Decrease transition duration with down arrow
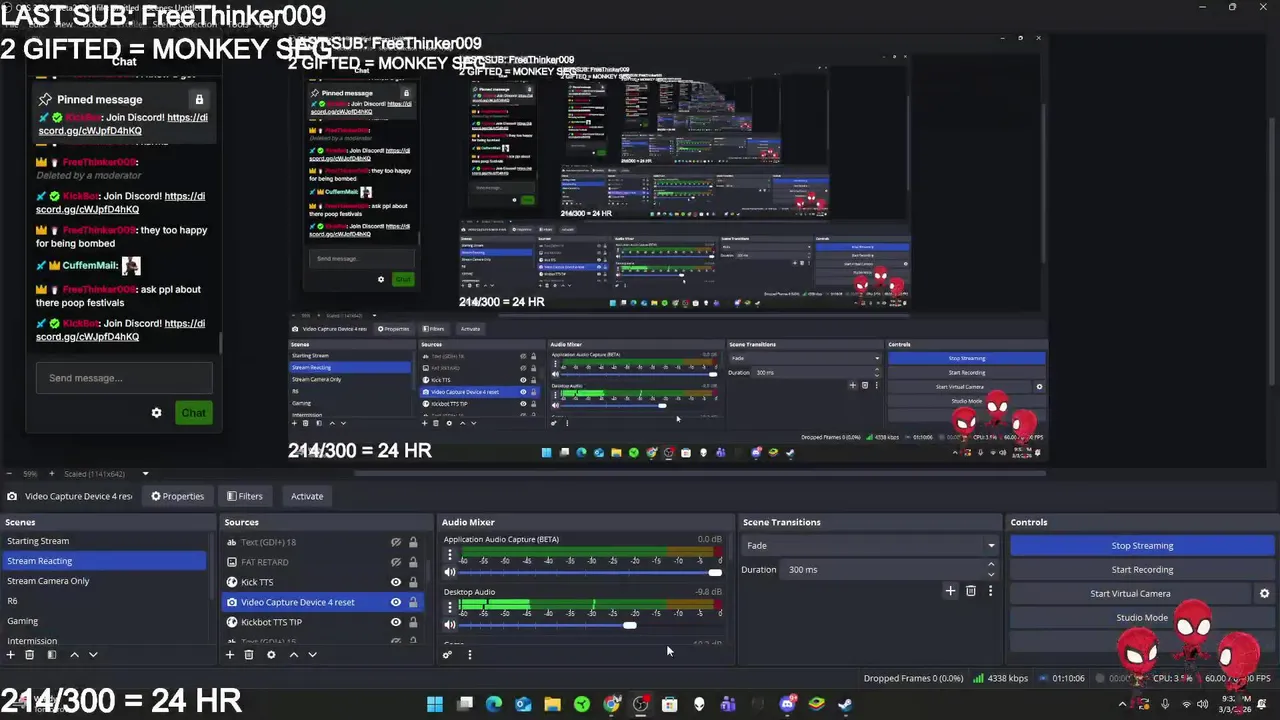Image resolution: width=1280 pixels, height=720 pixels. tap(991, 574)
